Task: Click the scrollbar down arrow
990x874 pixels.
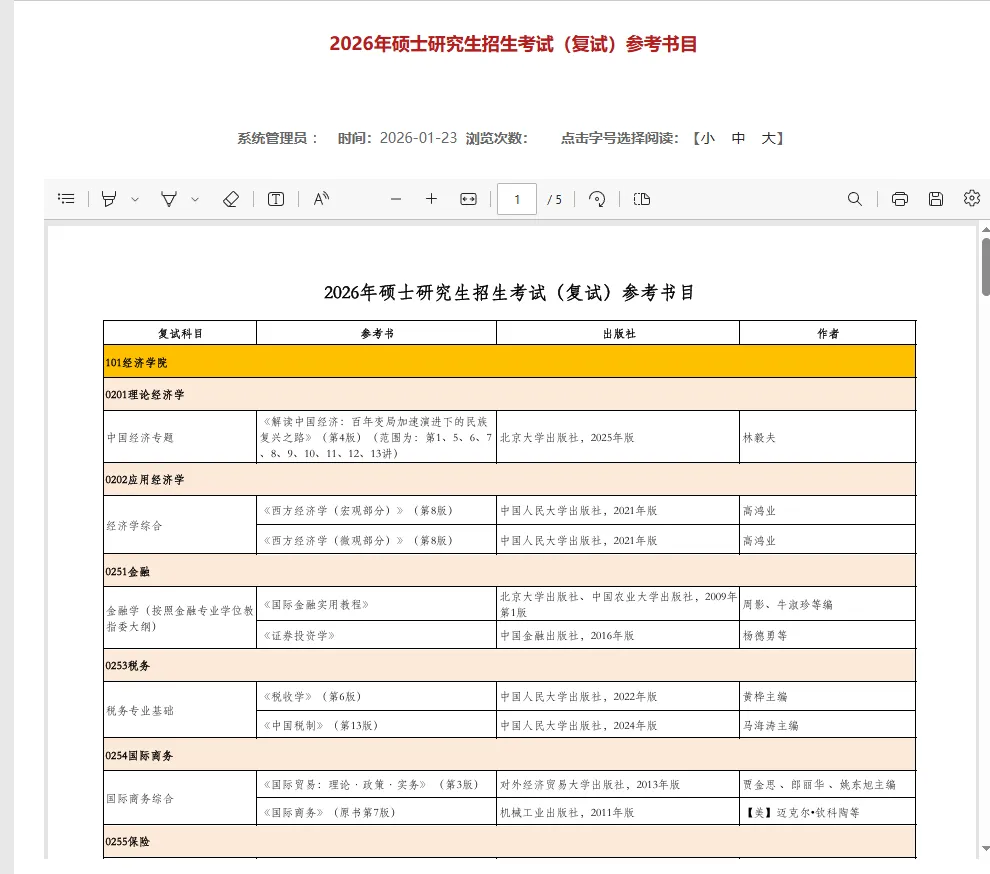Action: [986, 848]
